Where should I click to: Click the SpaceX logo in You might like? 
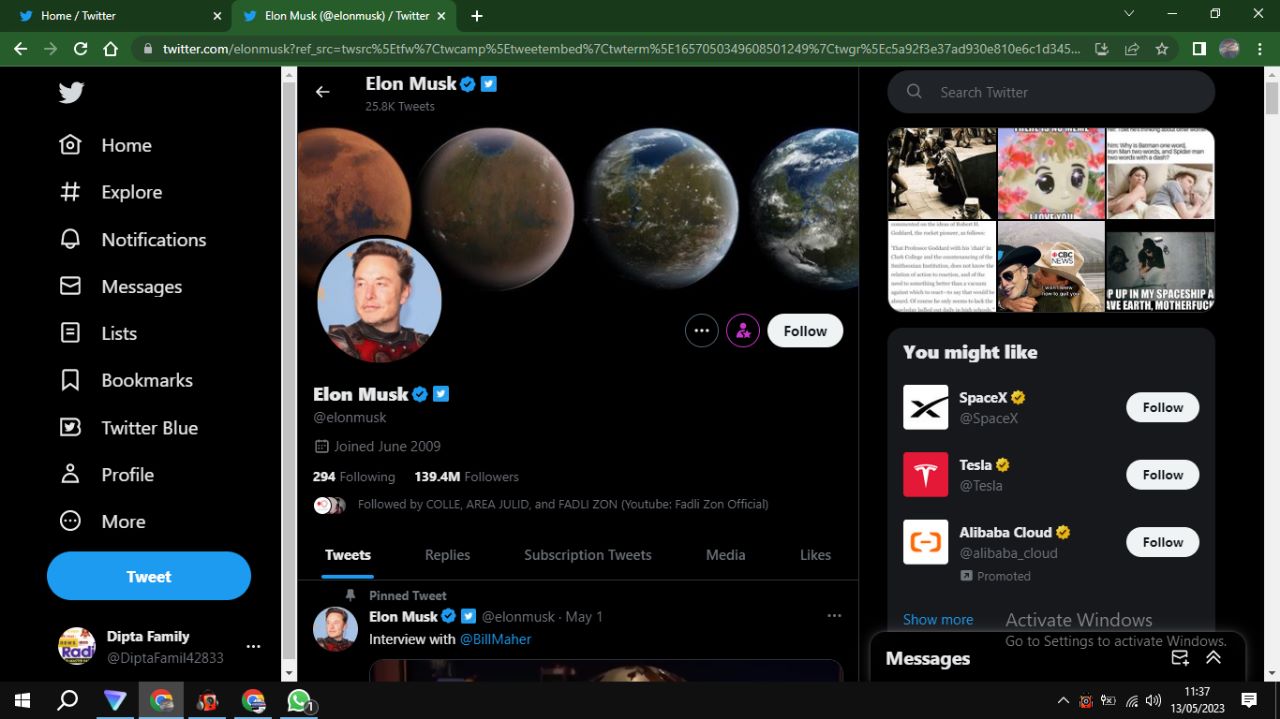926,407
